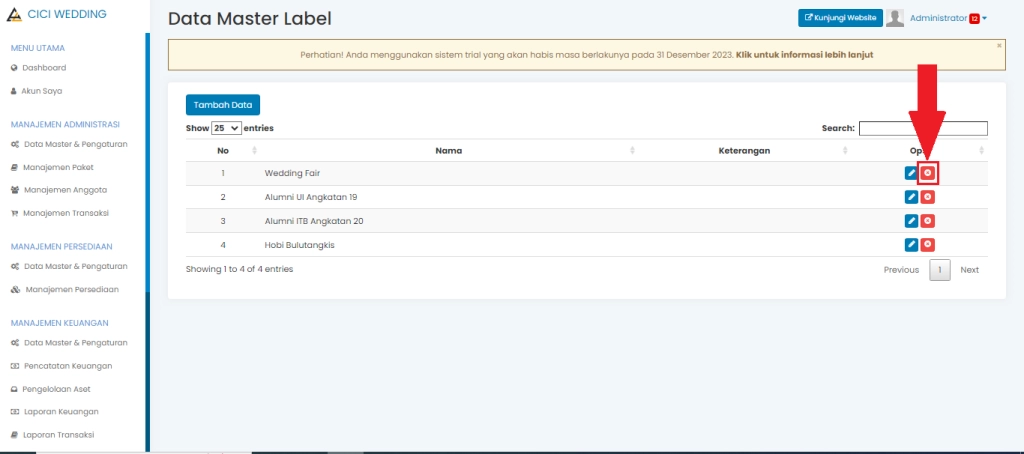Edit the Alumni UI Angkatan 19 label
Screen dimensions: 1024x454
tap(911, 197)
